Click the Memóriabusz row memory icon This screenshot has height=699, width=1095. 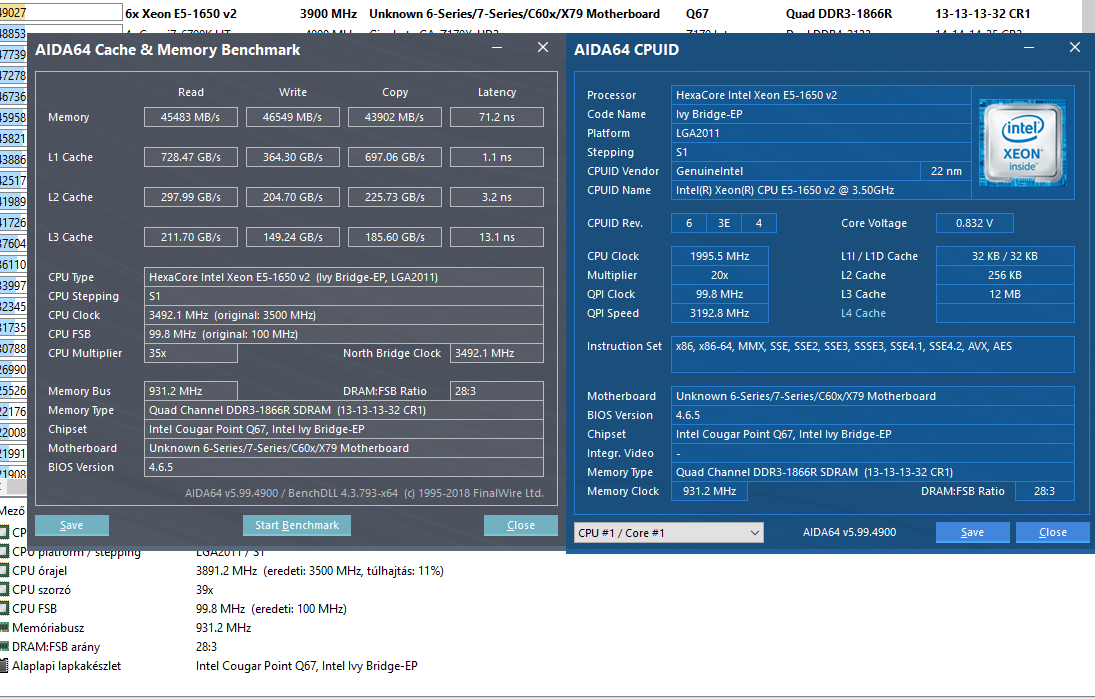point(4,627)
